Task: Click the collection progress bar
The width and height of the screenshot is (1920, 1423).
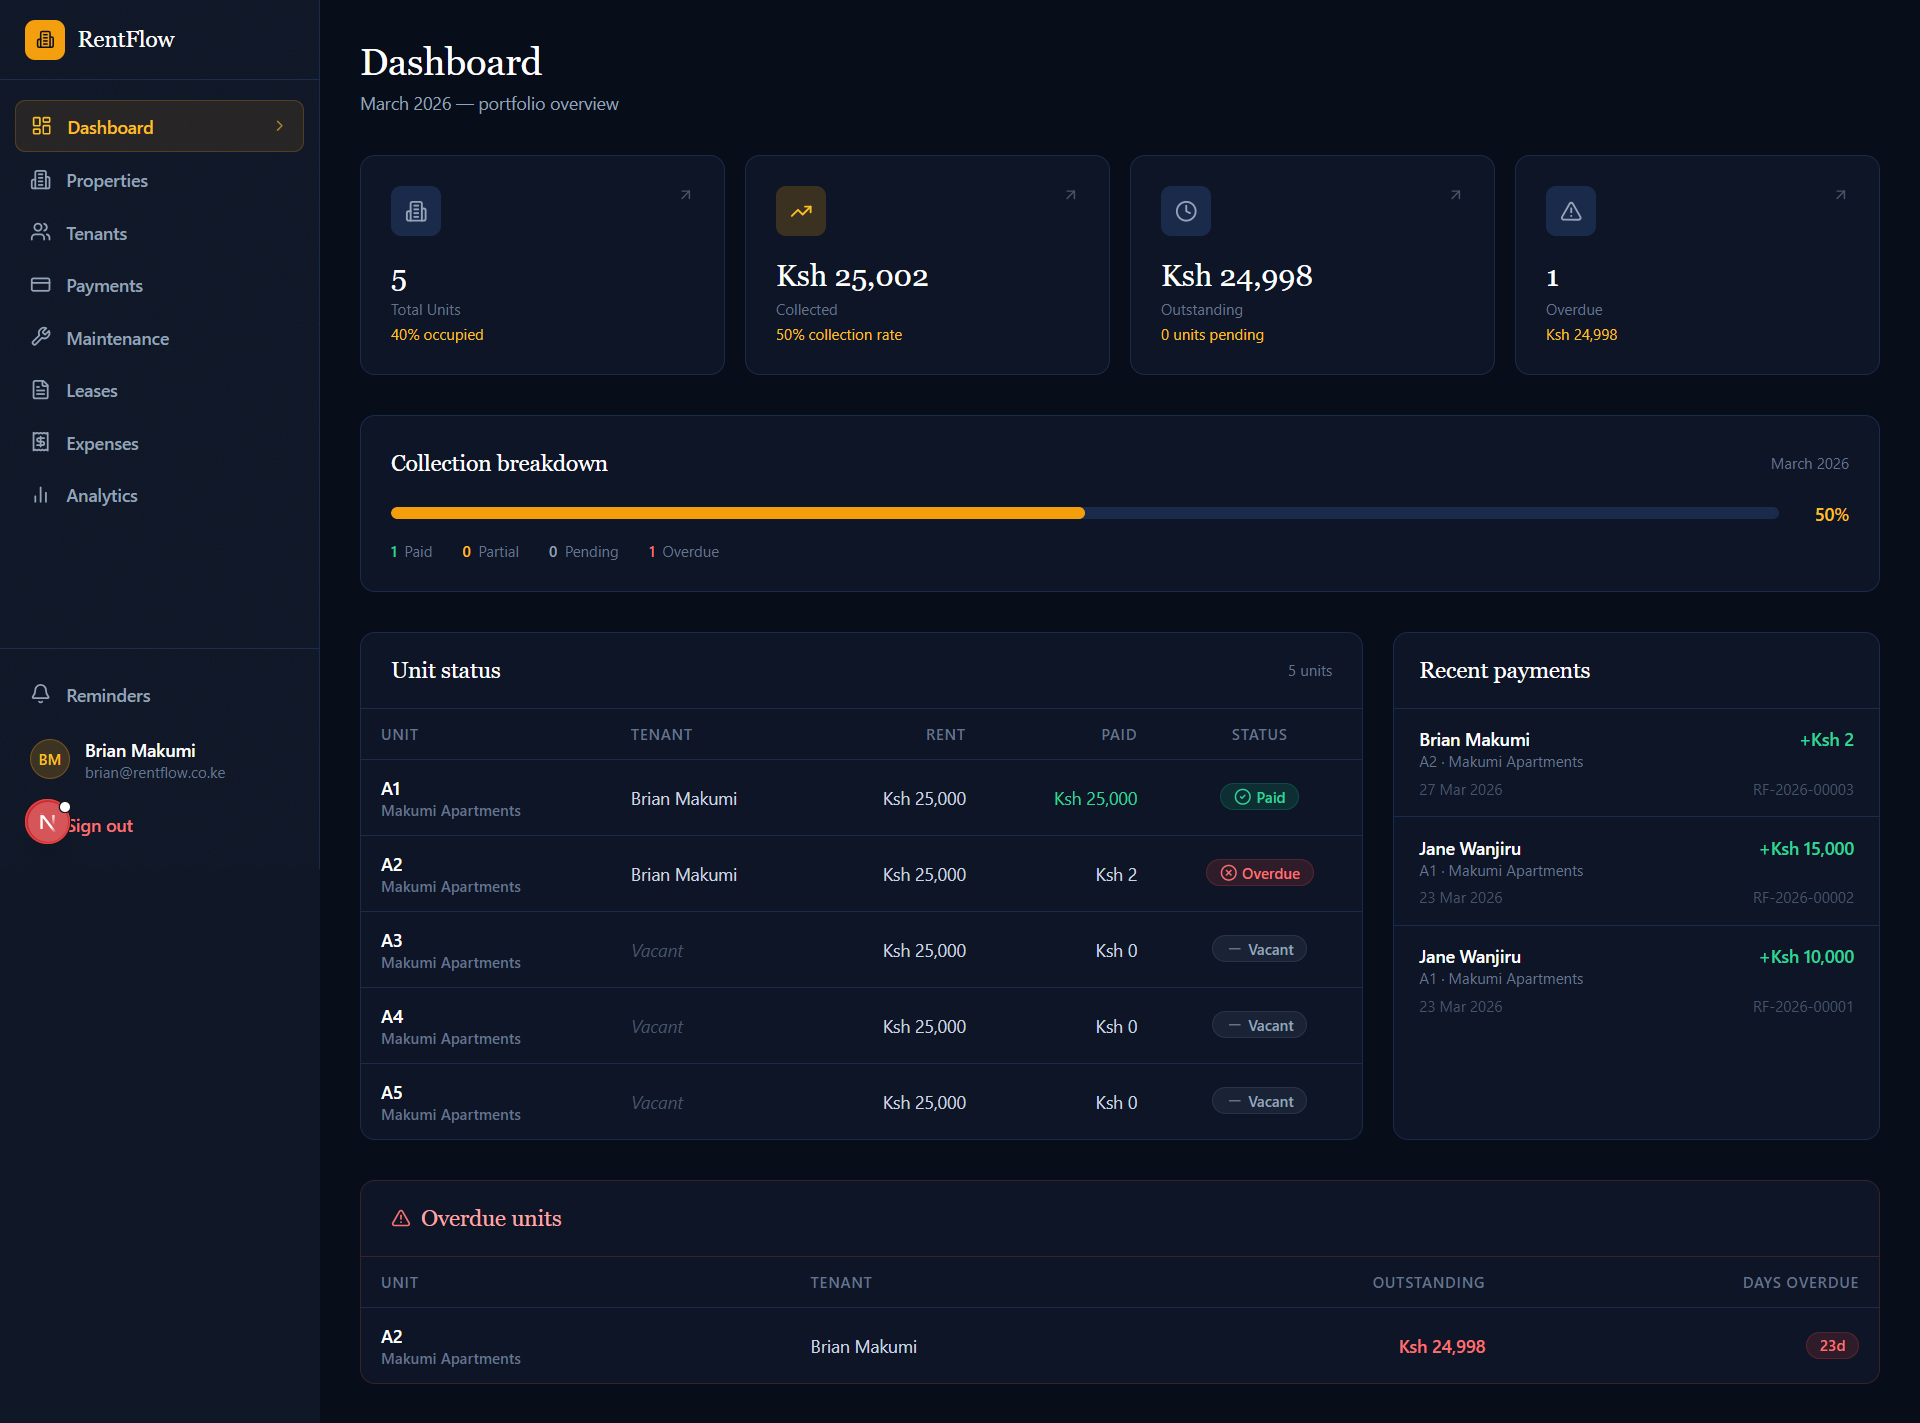Action: [1085, 513]
